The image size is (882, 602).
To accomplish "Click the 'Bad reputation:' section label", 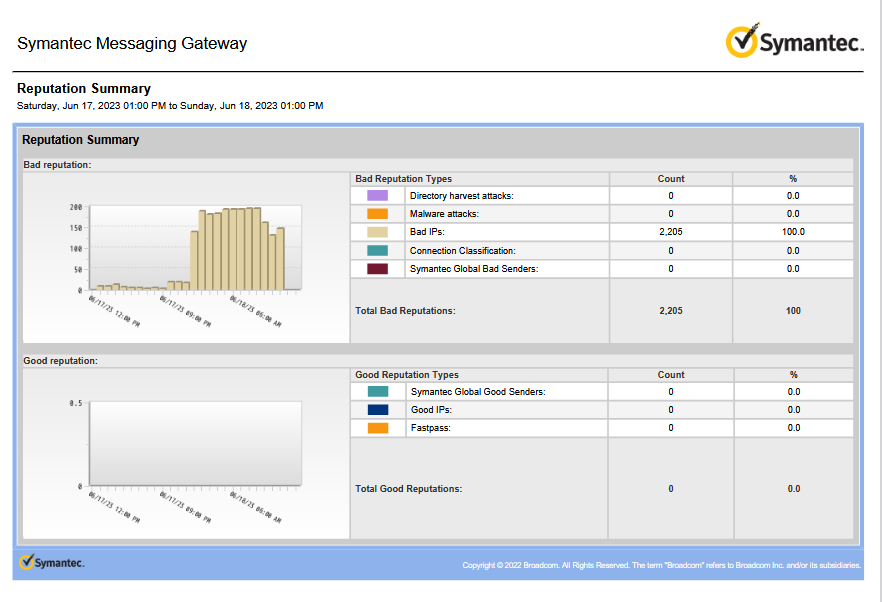I will (57, 165).
